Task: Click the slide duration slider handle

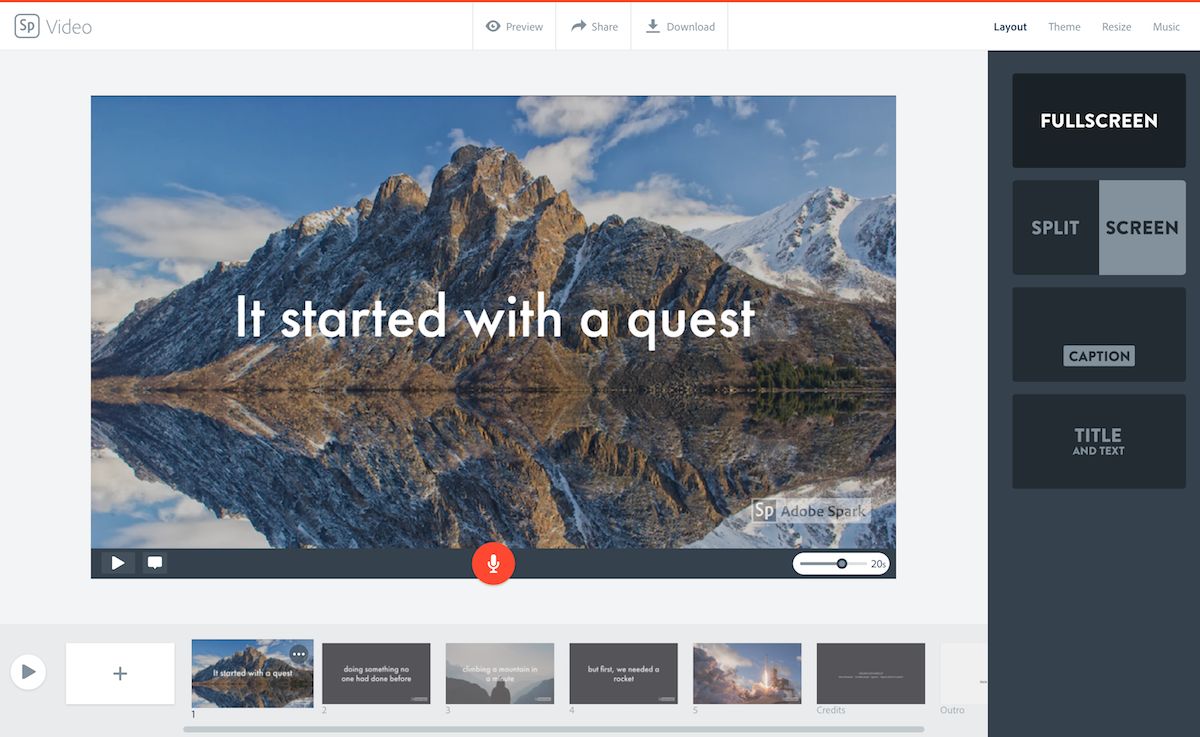Action: (842, 564)
